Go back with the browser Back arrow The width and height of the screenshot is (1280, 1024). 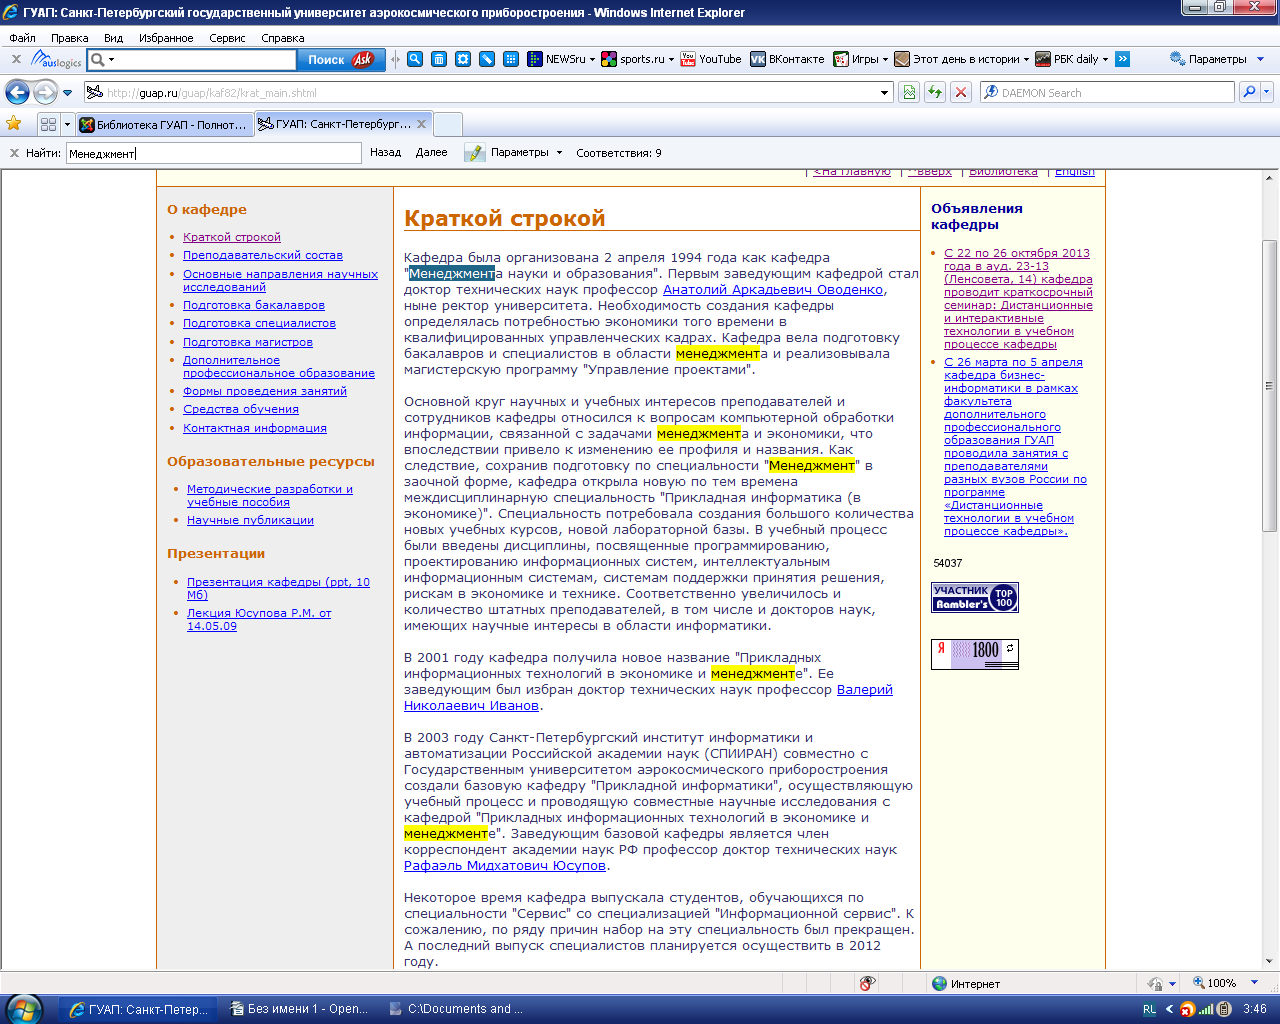point(17,93)
